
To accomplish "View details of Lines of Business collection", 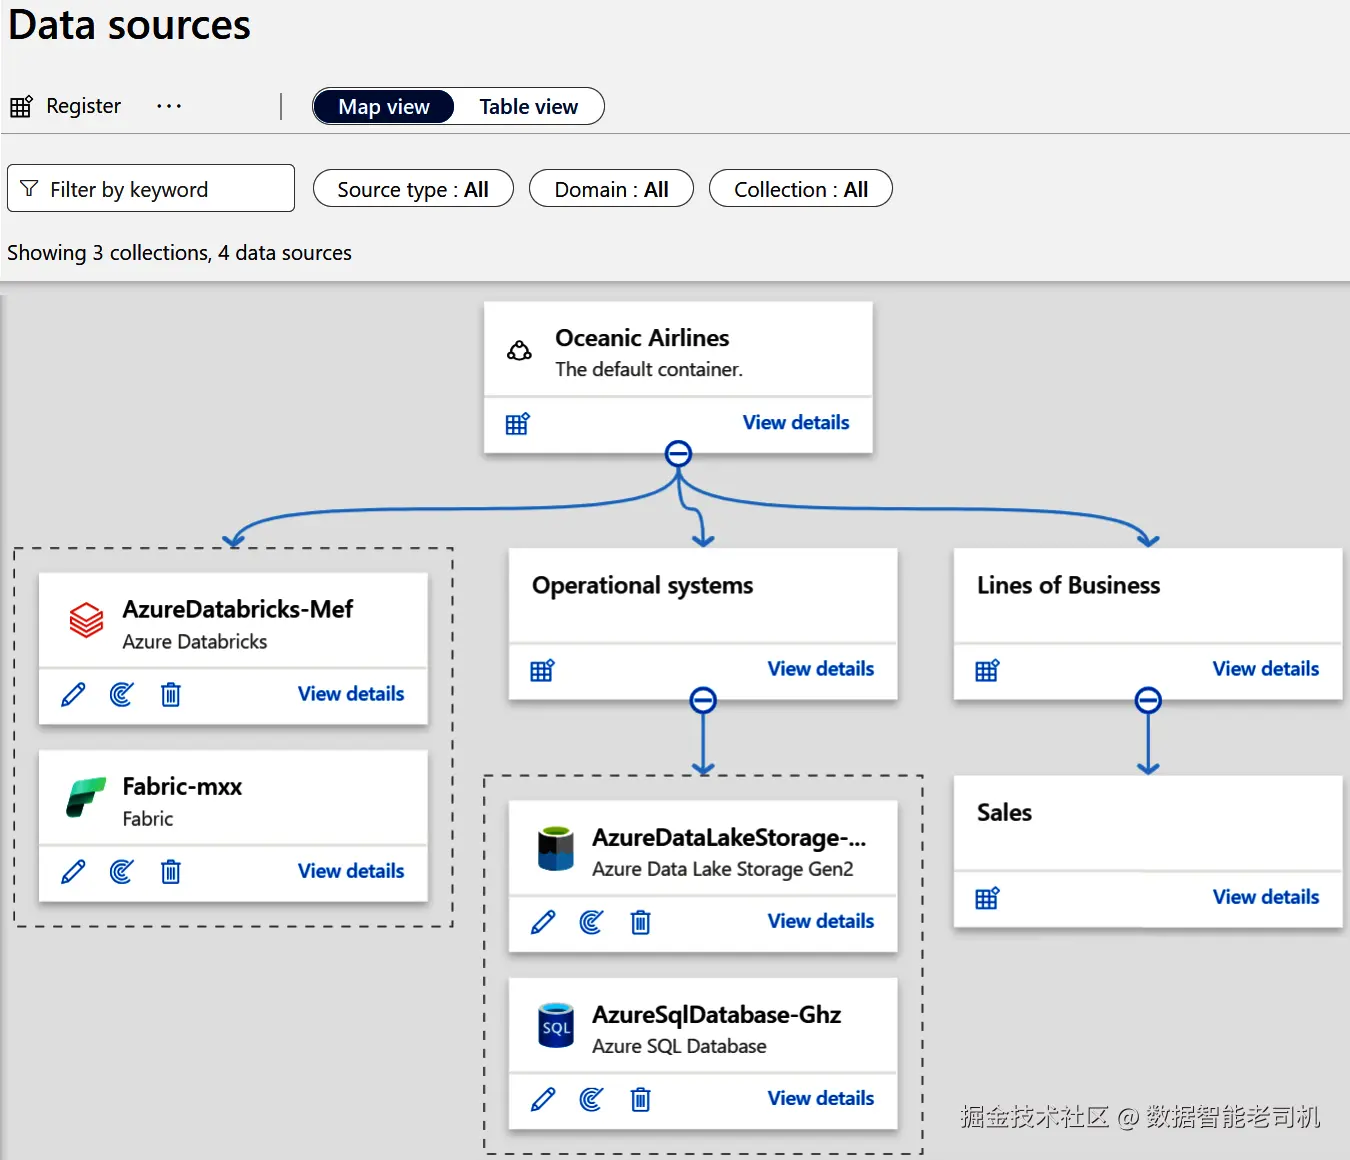I will click(x=1266, y=669).
